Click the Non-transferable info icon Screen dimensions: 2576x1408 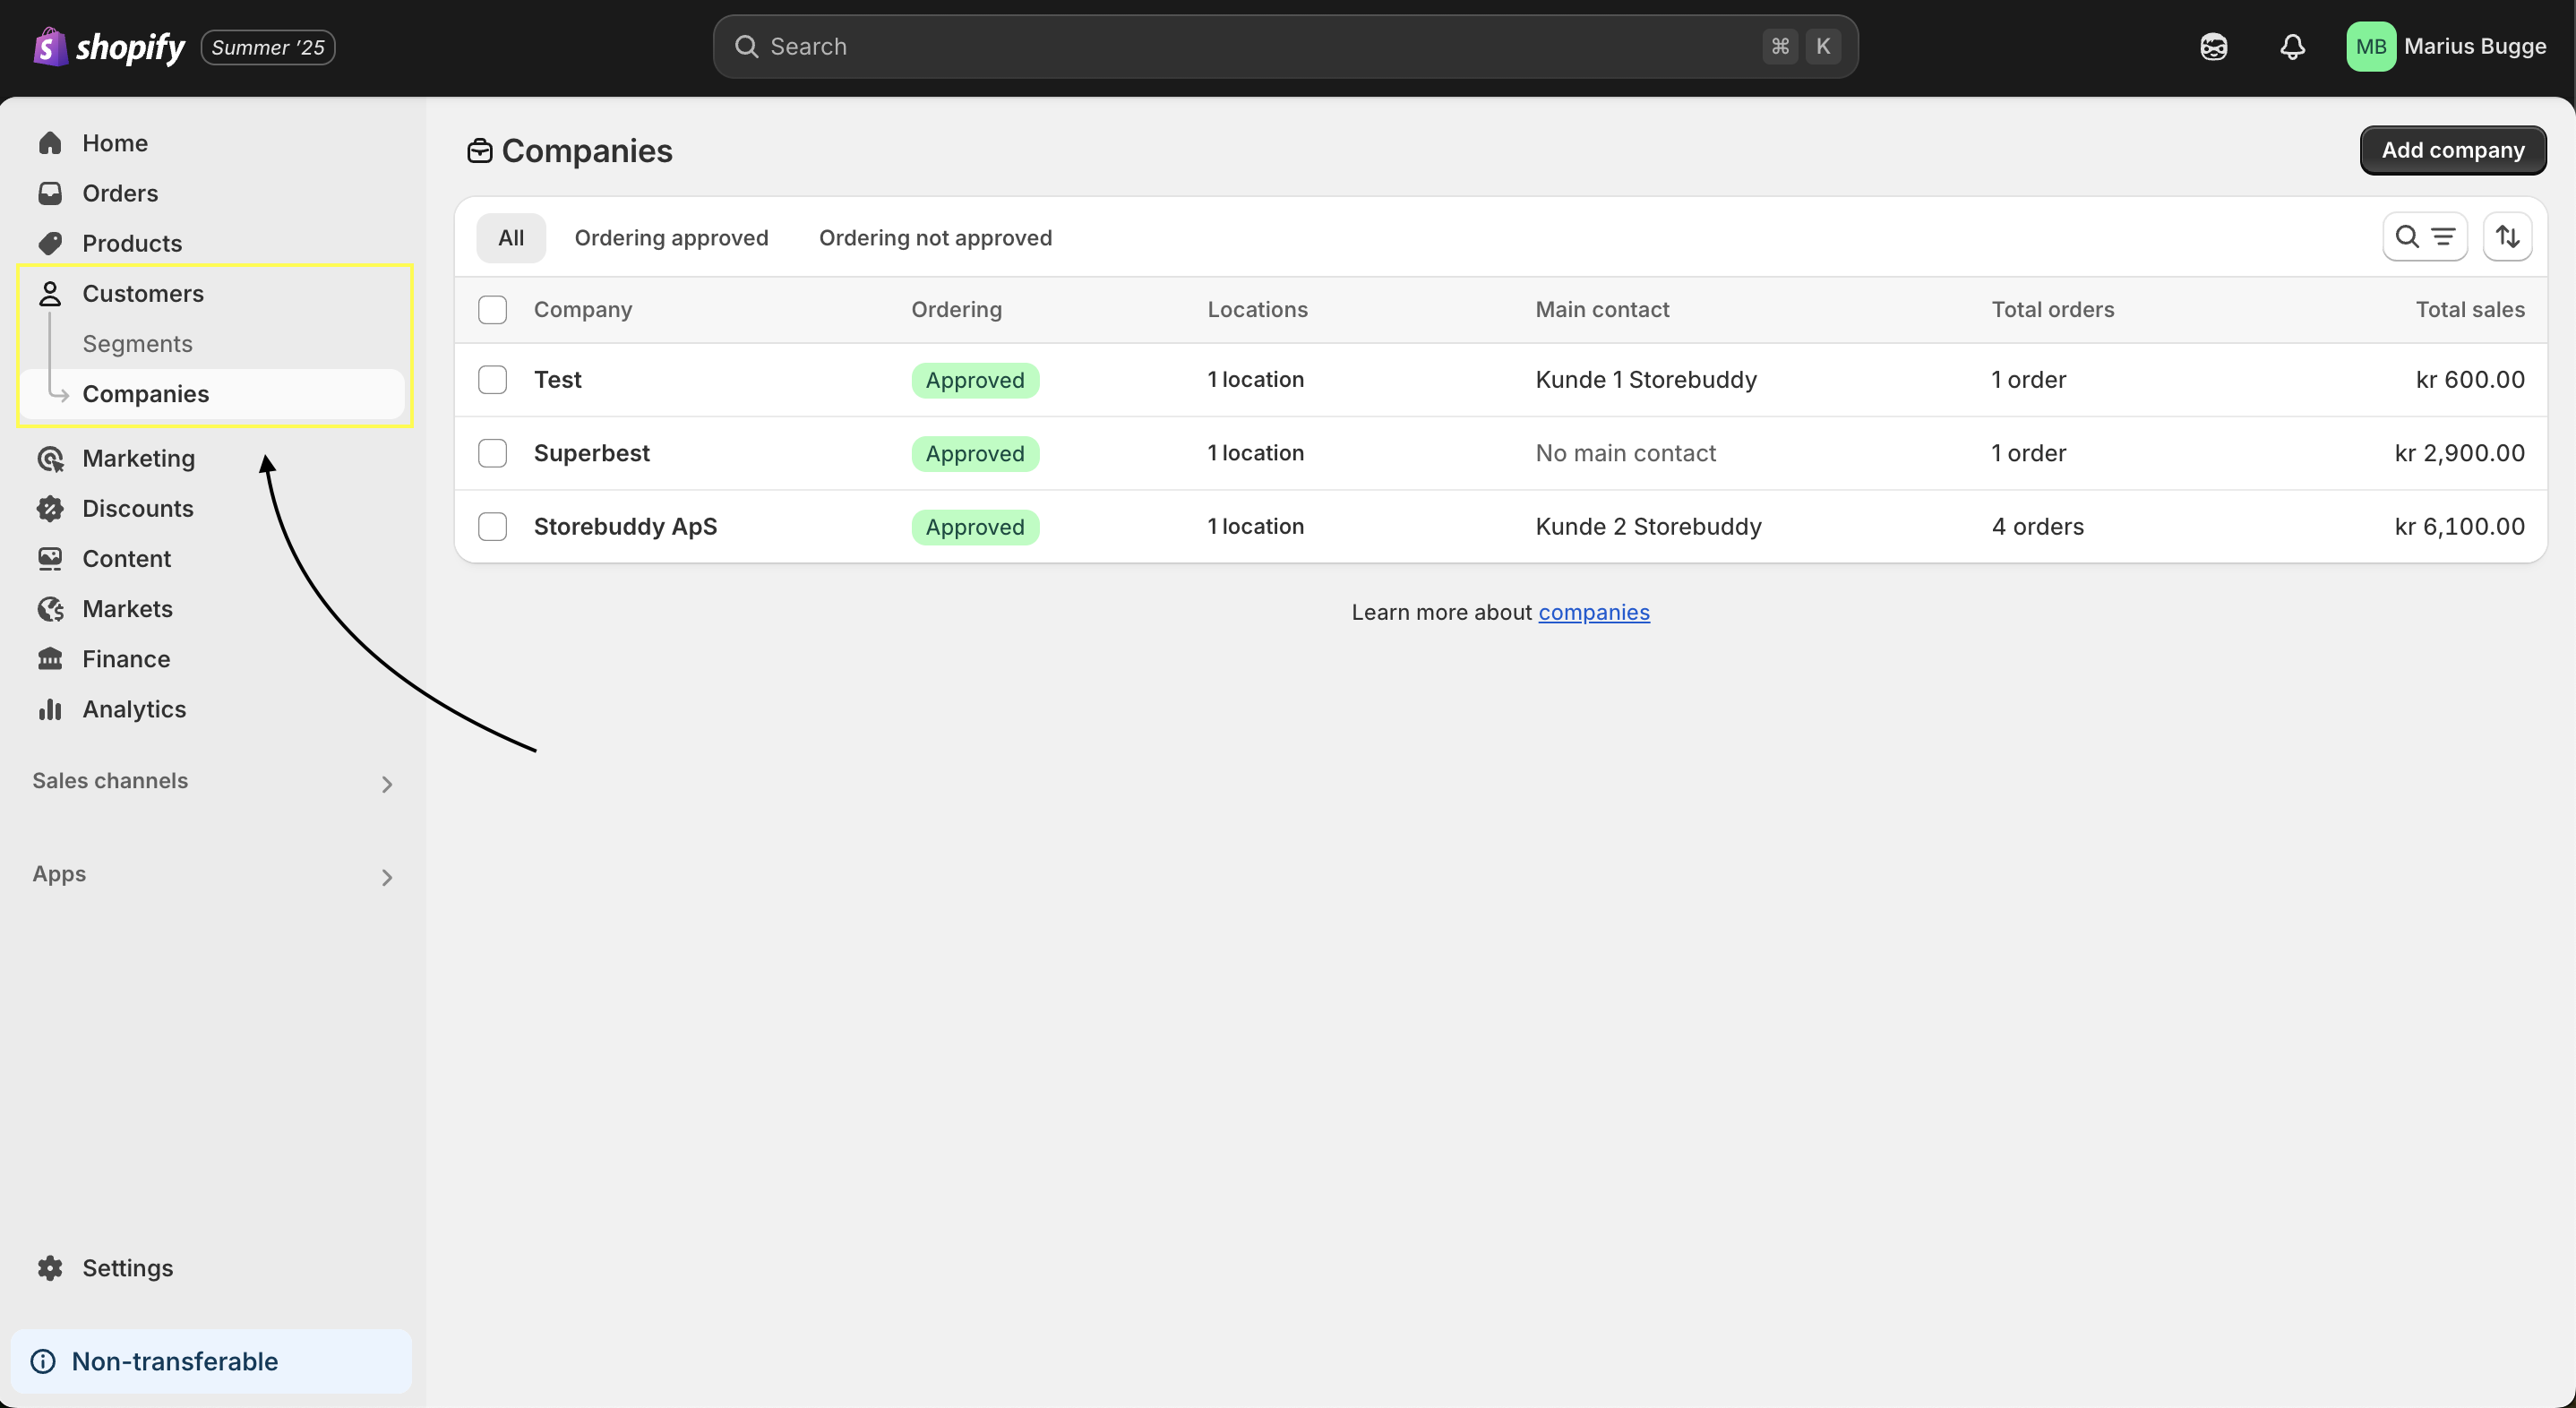coord(43,1361)
